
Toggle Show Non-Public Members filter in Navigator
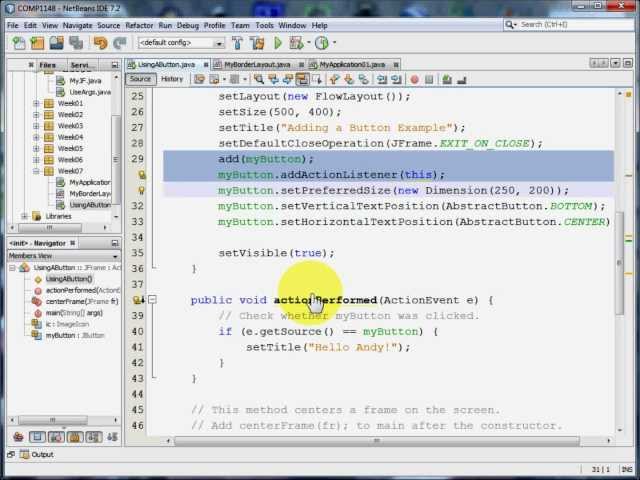pos(75,437)
